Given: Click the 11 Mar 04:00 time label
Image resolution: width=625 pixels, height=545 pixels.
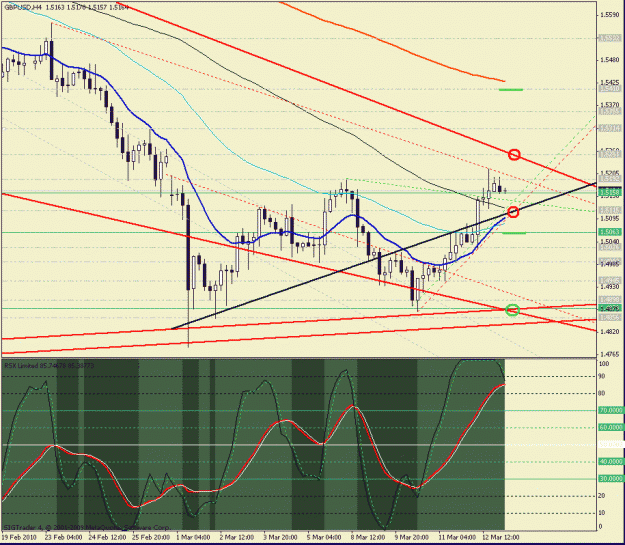Looking at the screenshot, I should coord(457,537).
